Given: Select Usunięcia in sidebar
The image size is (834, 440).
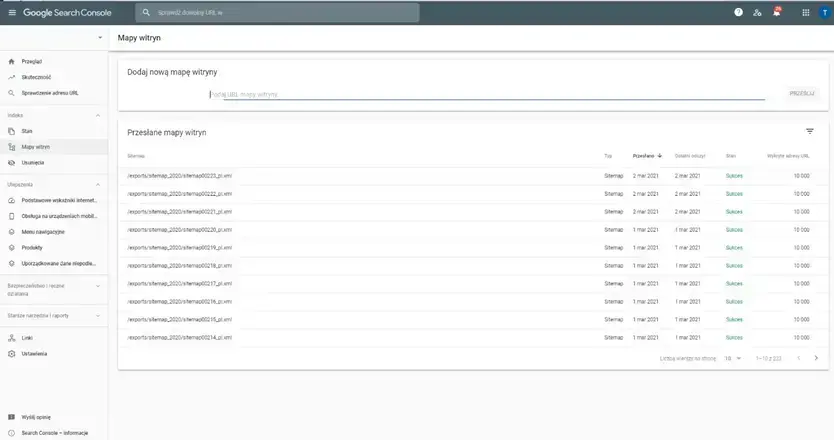Looking at the screenshot, I should tap(33, 162).
